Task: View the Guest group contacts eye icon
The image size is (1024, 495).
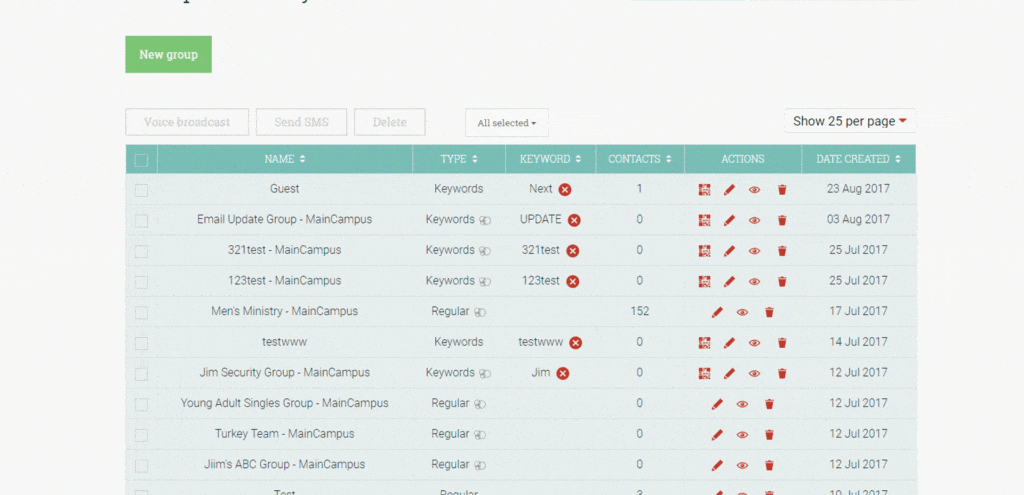Action: 754,190
